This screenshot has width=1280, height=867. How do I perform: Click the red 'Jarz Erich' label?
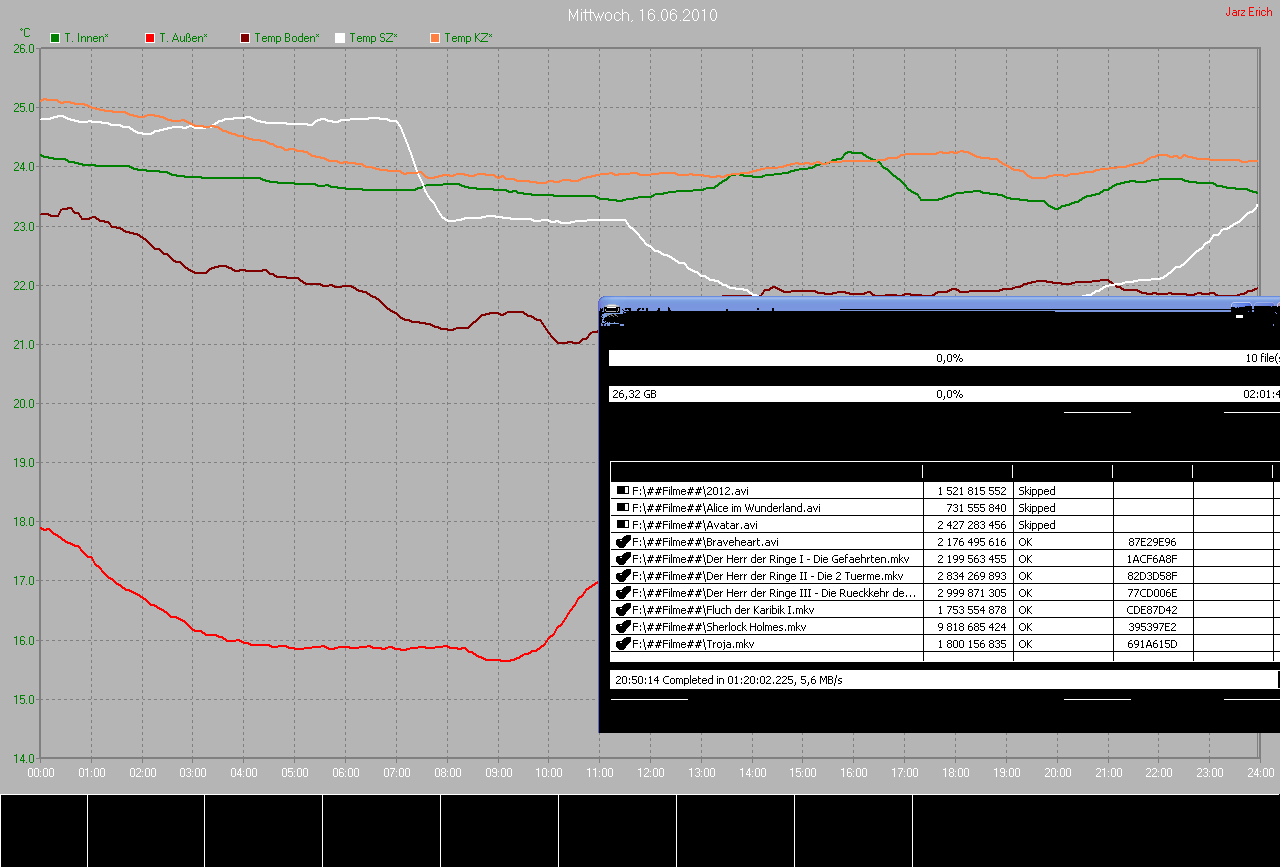click(x=1249, y=12)
